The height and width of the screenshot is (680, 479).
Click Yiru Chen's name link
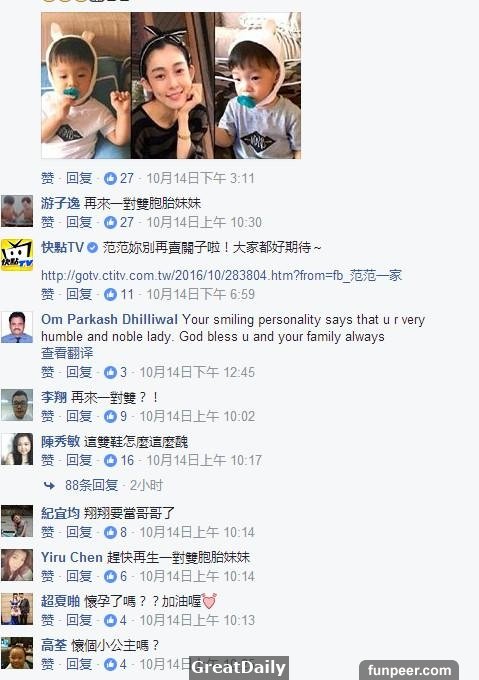tap(72, 557)
